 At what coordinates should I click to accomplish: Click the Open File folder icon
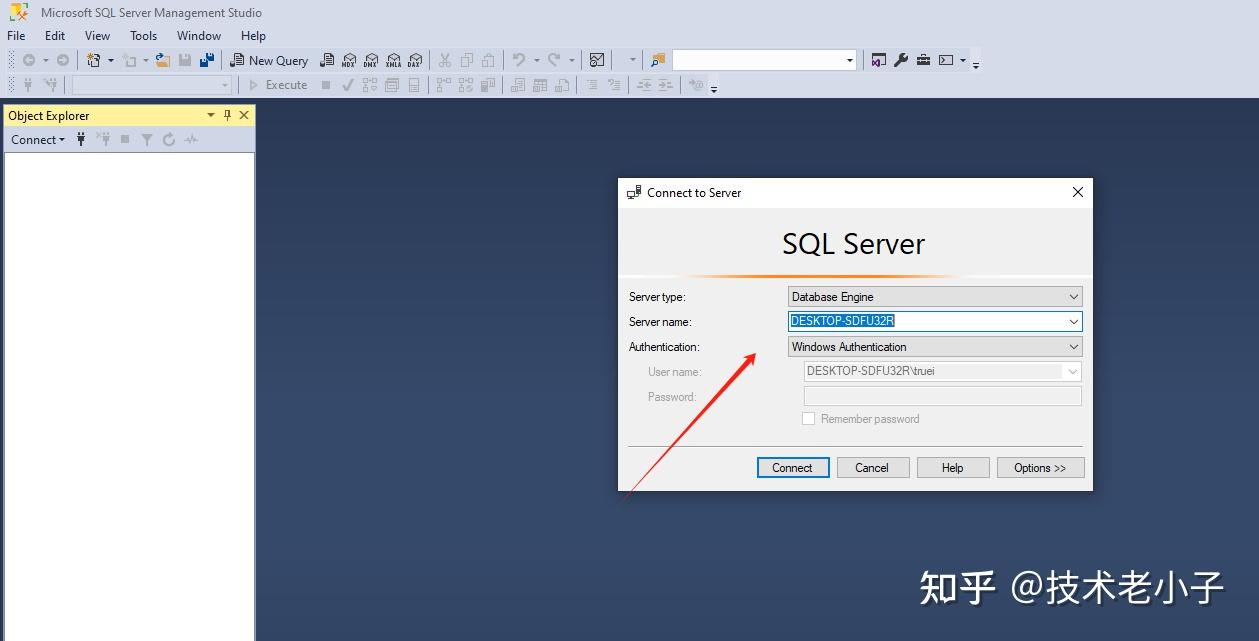pyautogui.click(x=162, y=60)
